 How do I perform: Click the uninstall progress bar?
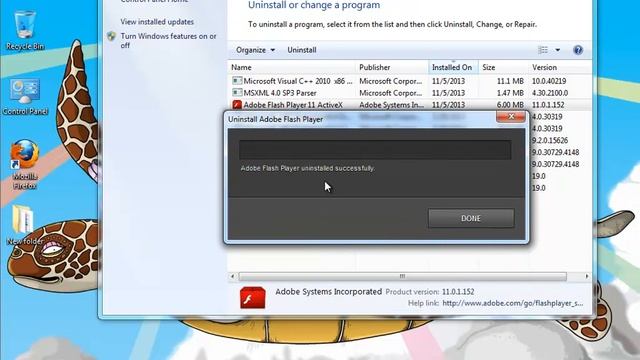pos(375,150)
